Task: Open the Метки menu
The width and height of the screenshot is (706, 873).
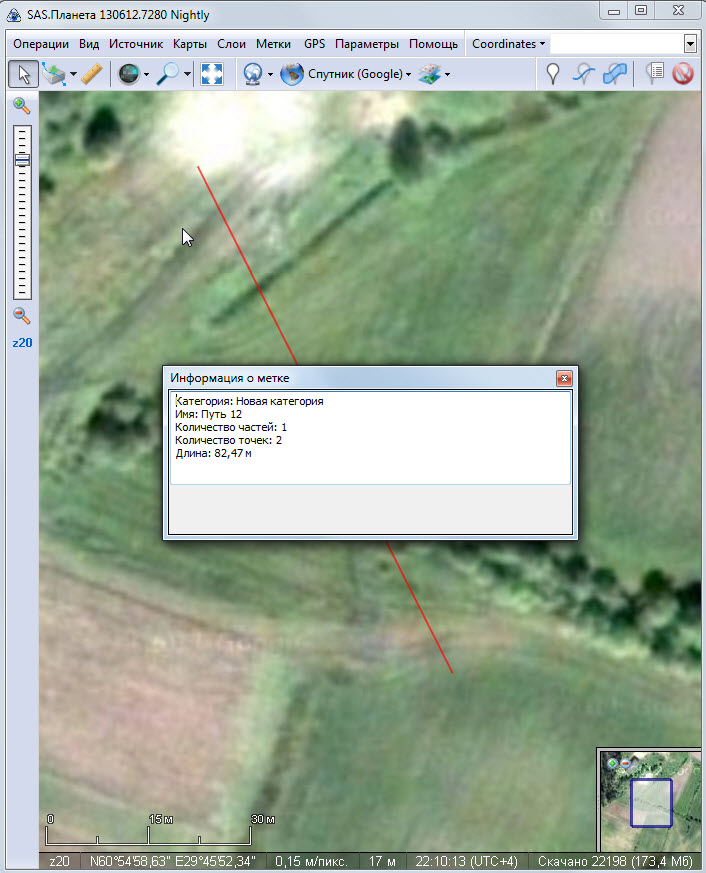Action: point(273,44)
